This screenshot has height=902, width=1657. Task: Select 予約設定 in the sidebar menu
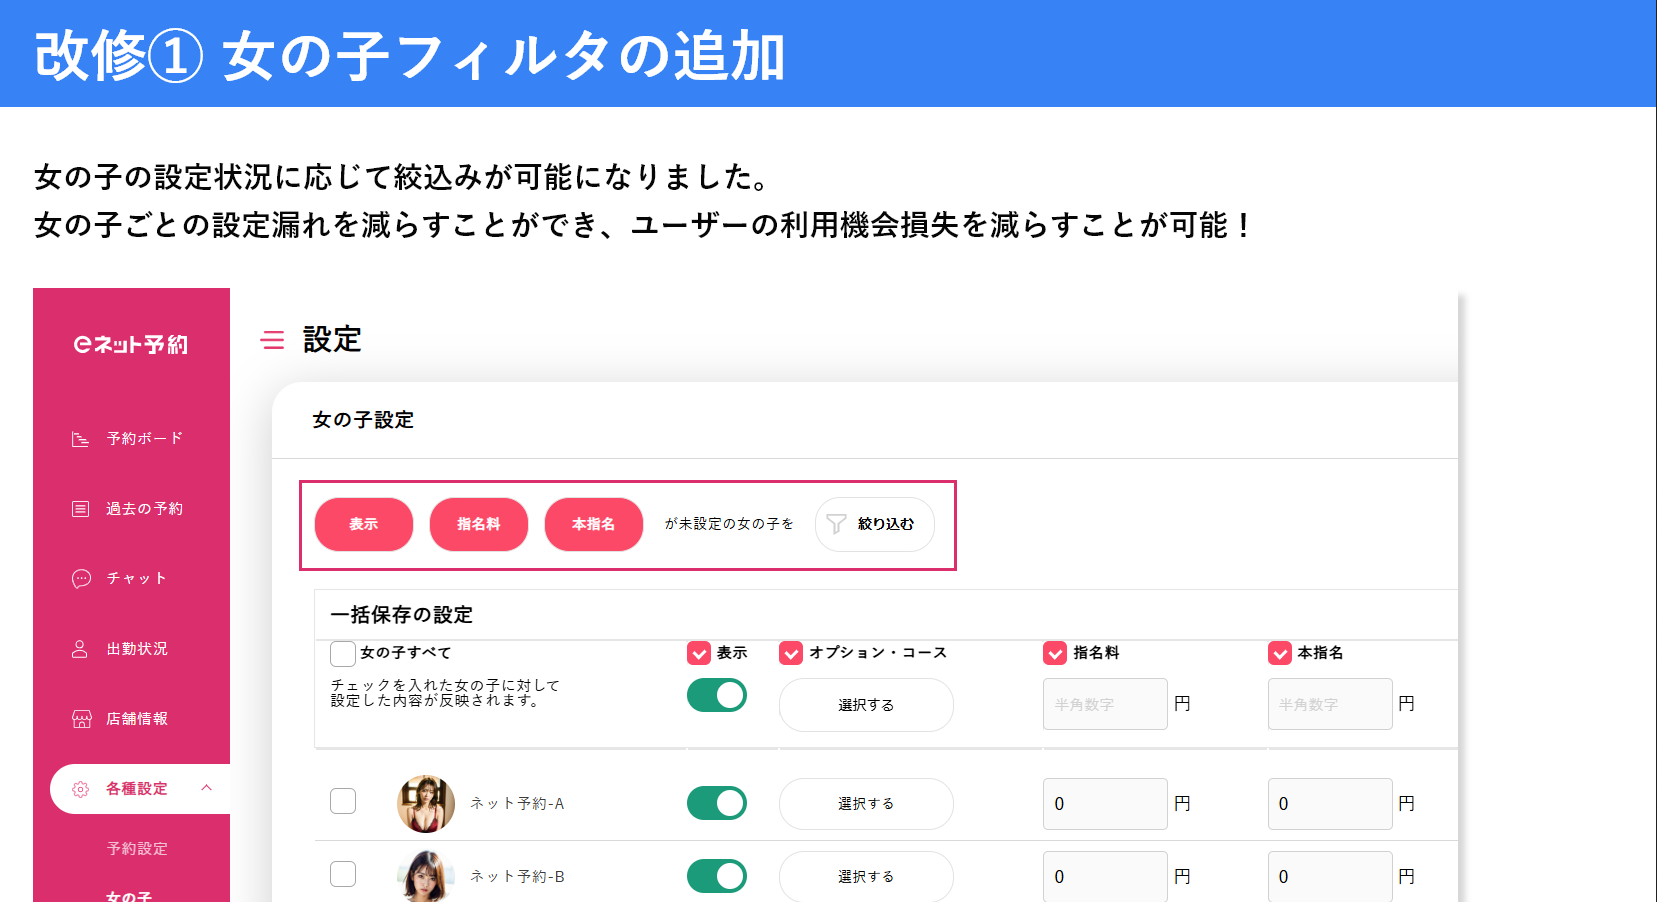[x=139, y=848]
